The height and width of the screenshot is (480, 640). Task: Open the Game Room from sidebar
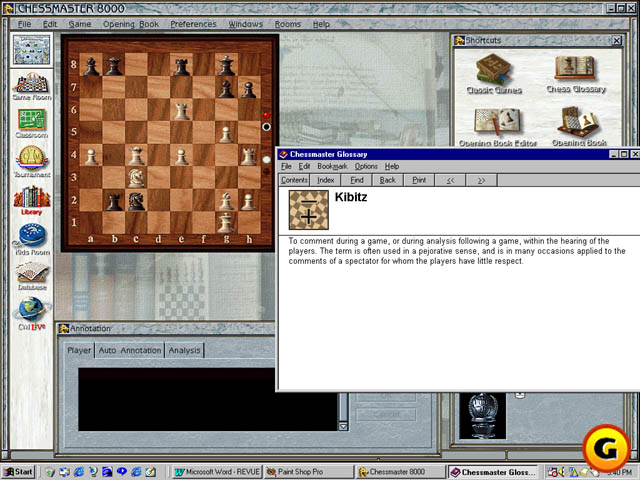pyautogui.click(x=31, y=83)
